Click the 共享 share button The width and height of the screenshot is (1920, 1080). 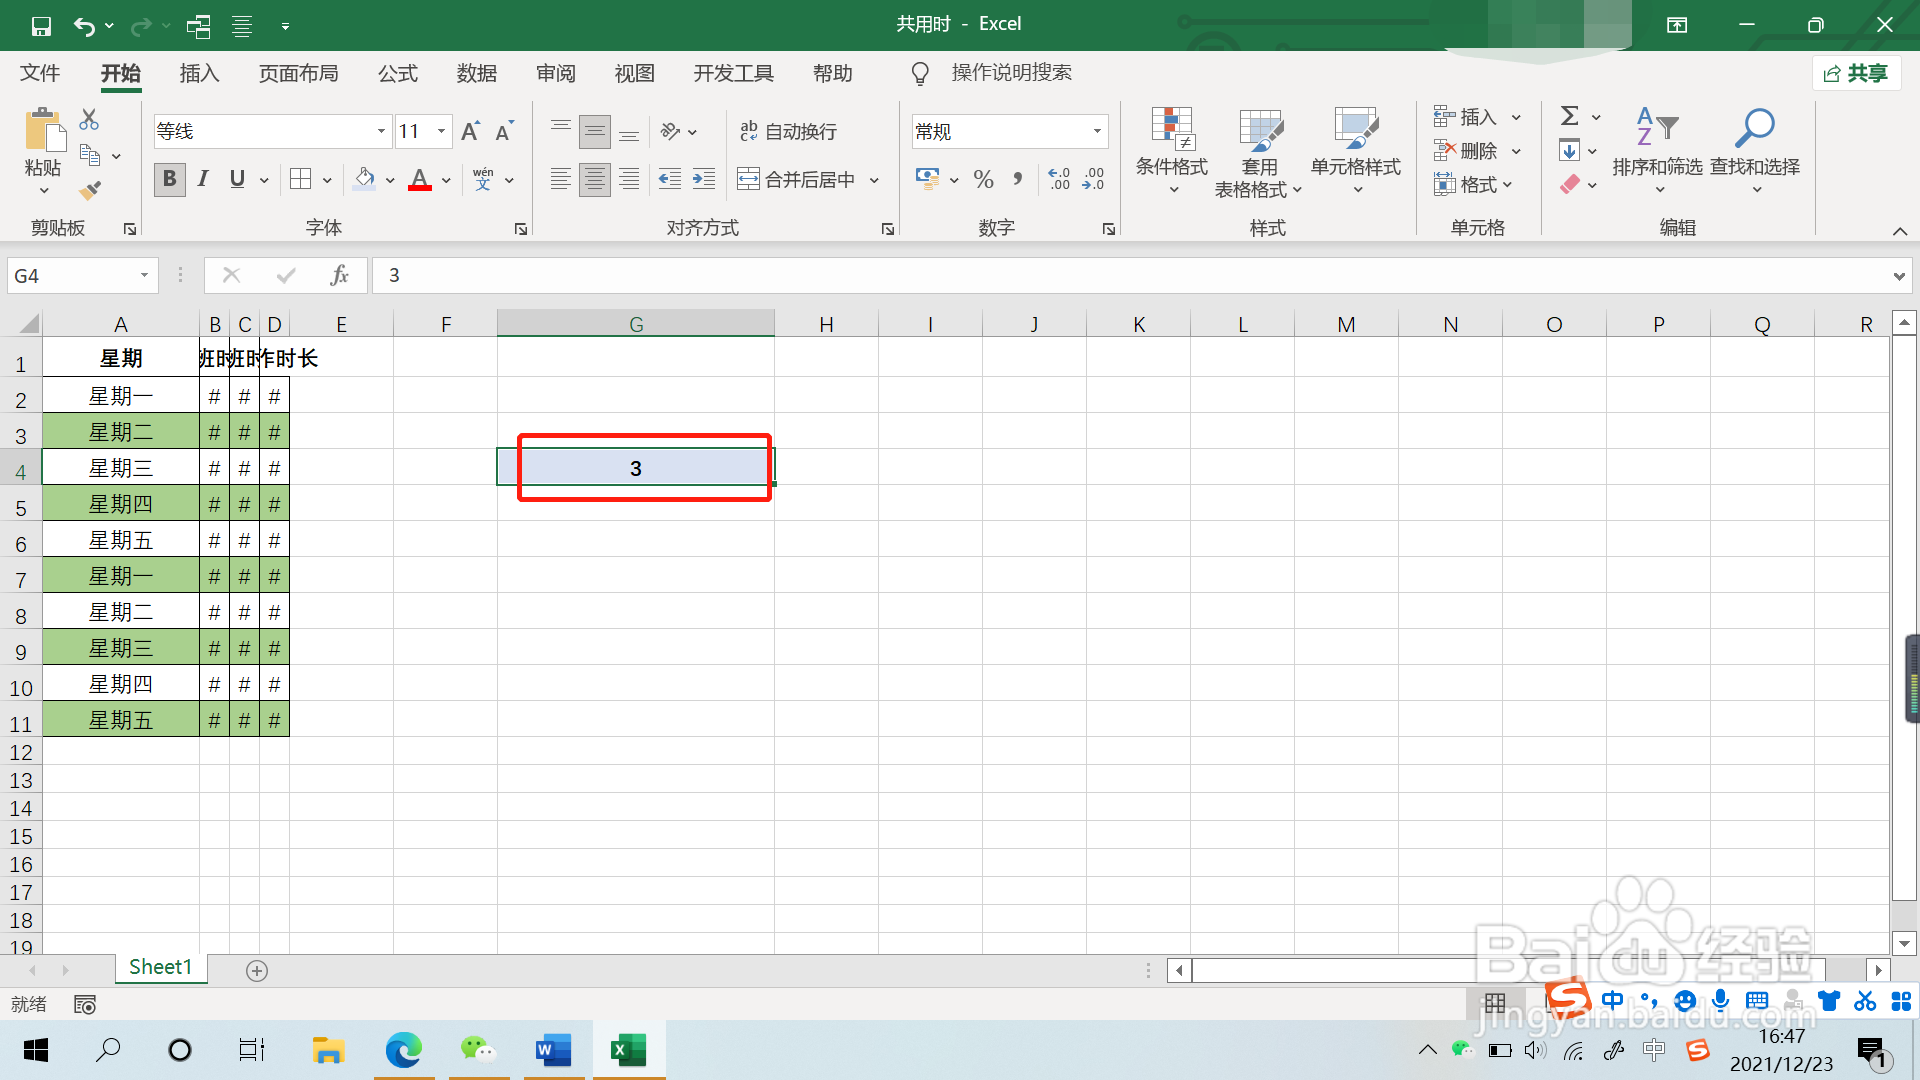[1856, 73]
